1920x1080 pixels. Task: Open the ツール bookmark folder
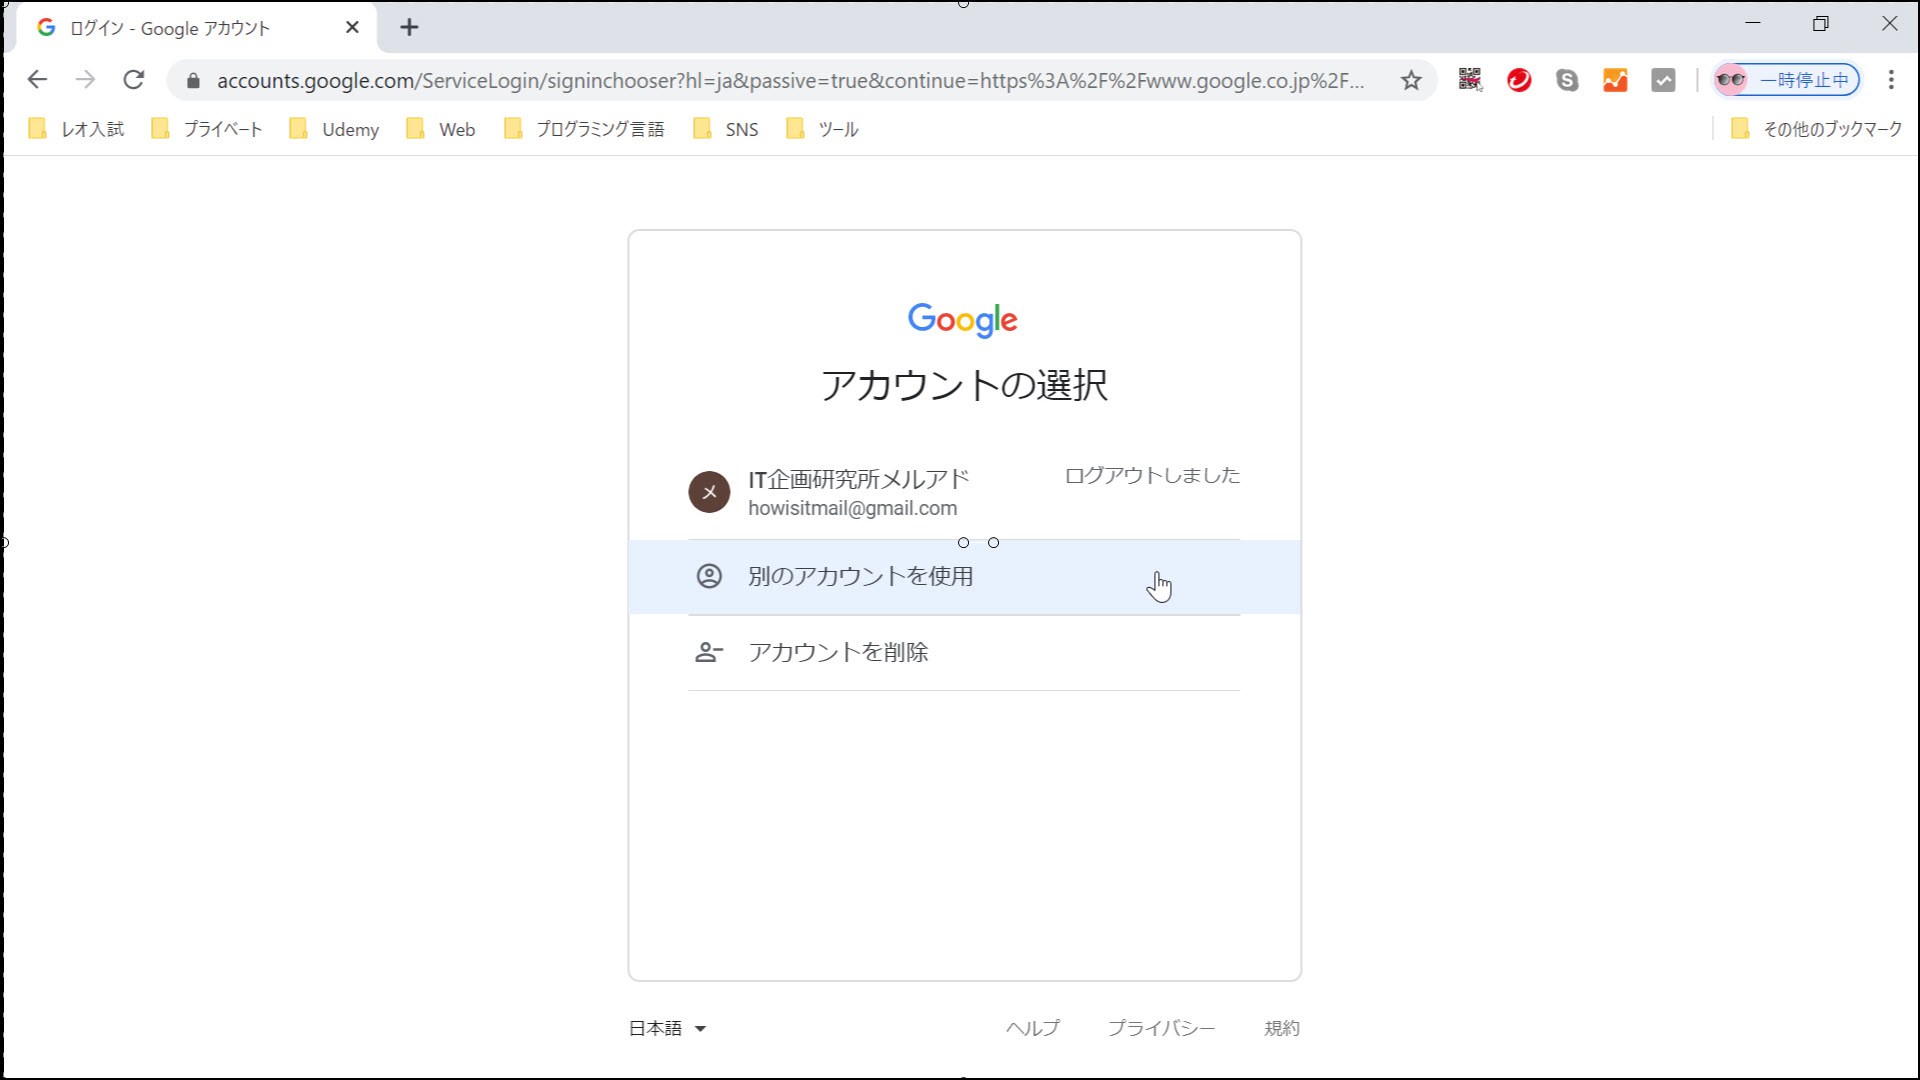[822, 129]
